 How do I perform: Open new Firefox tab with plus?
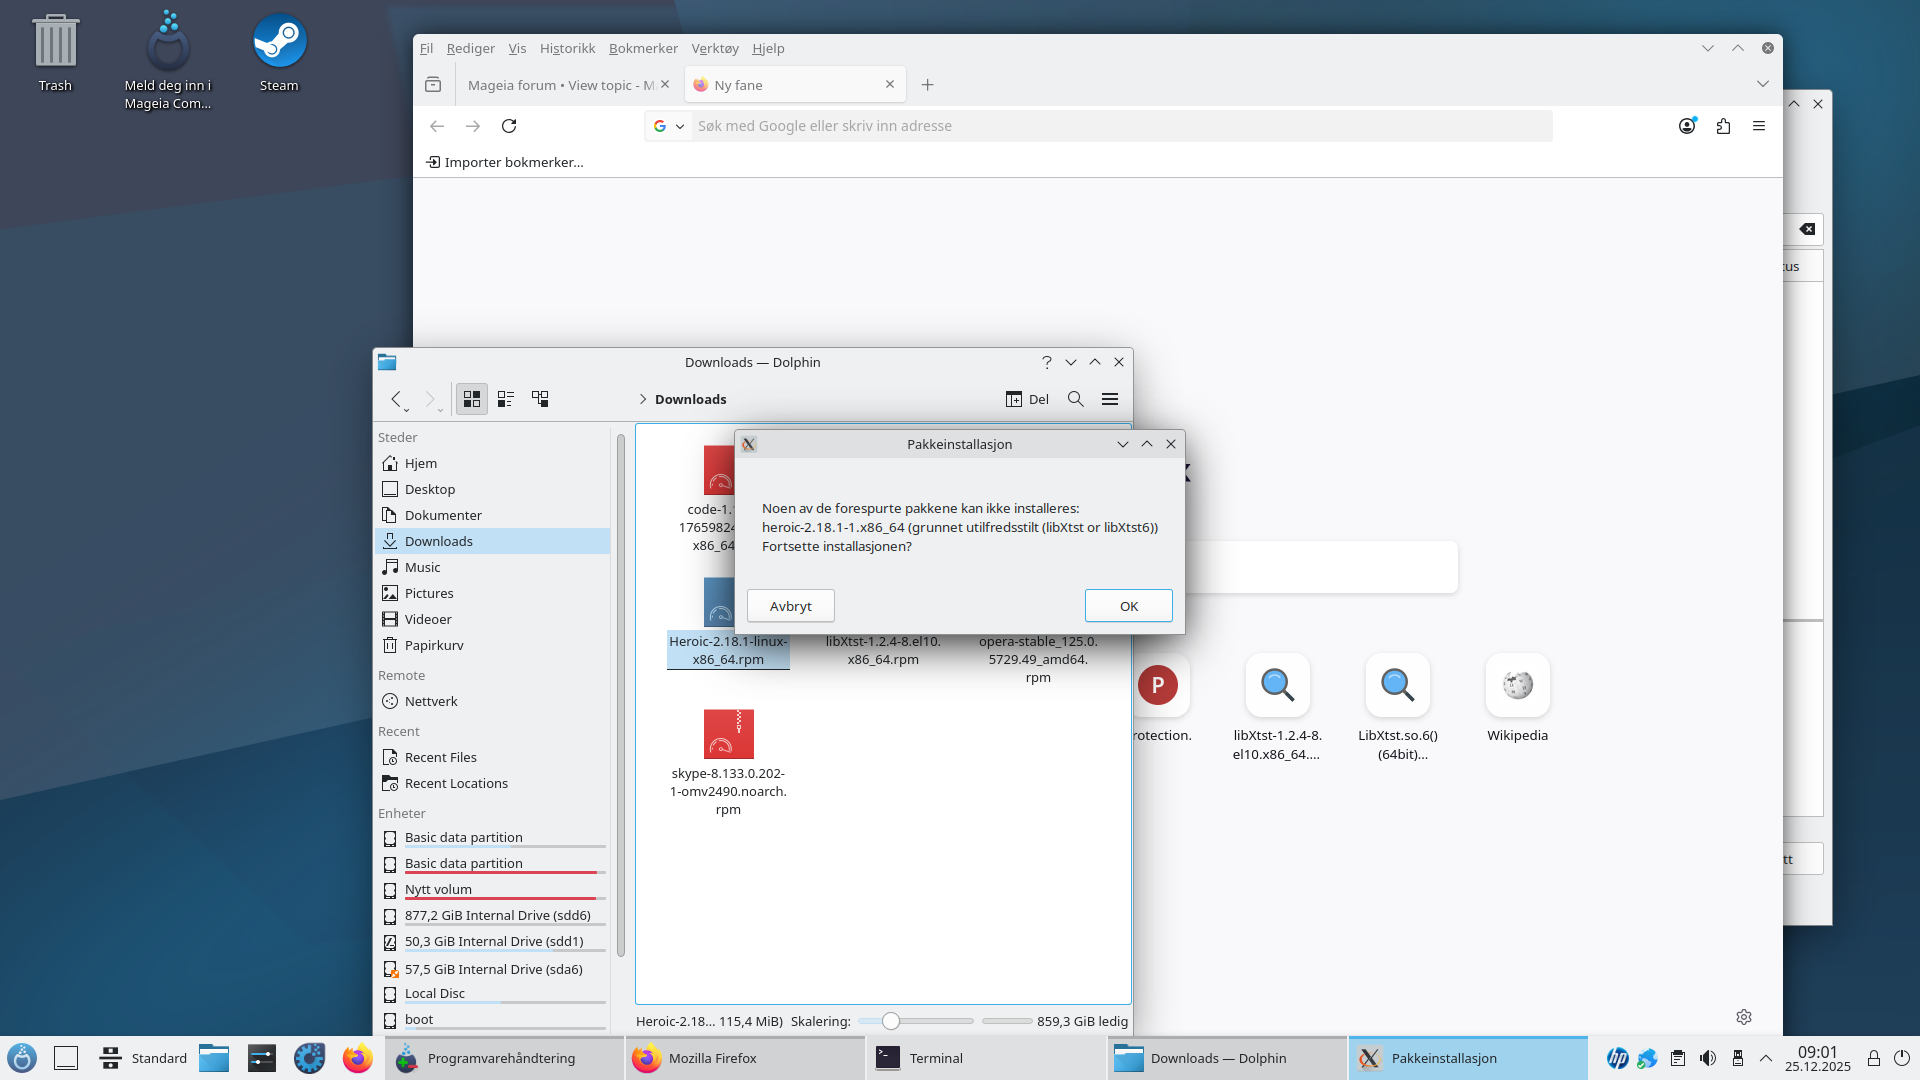click(x=927, y=85)
